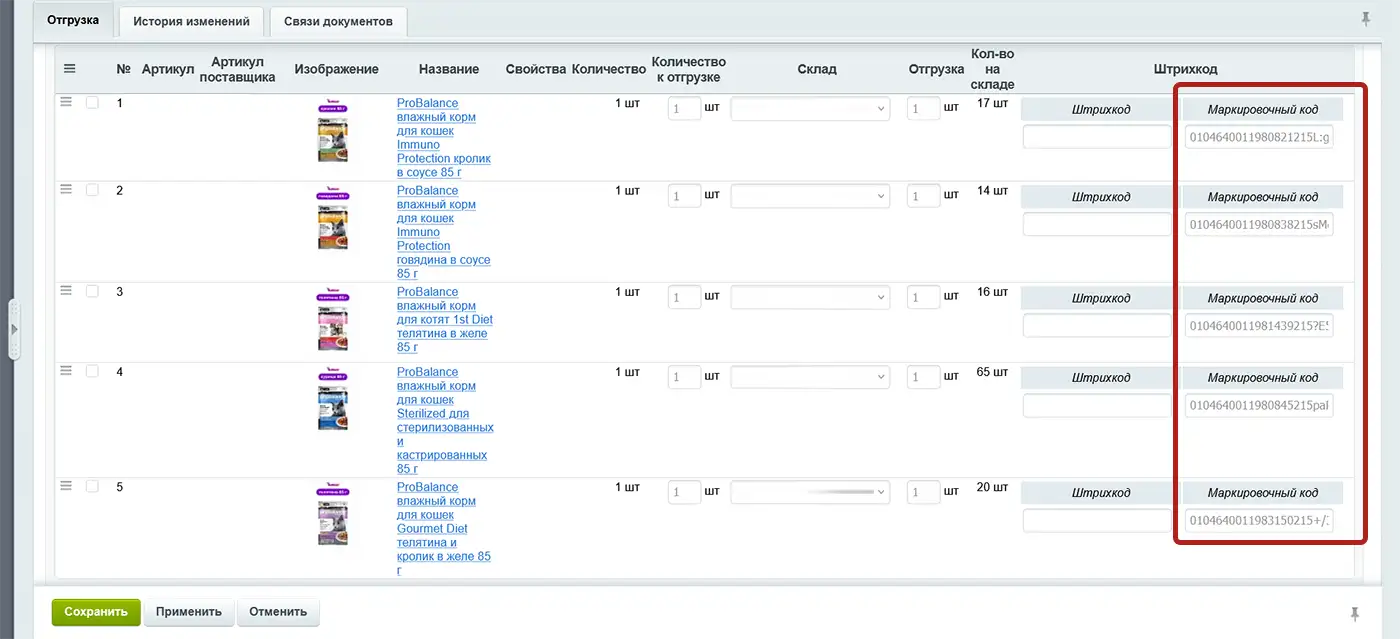
Task: Click the pin icon next to the Save bar
Action: coord(1355,613)
